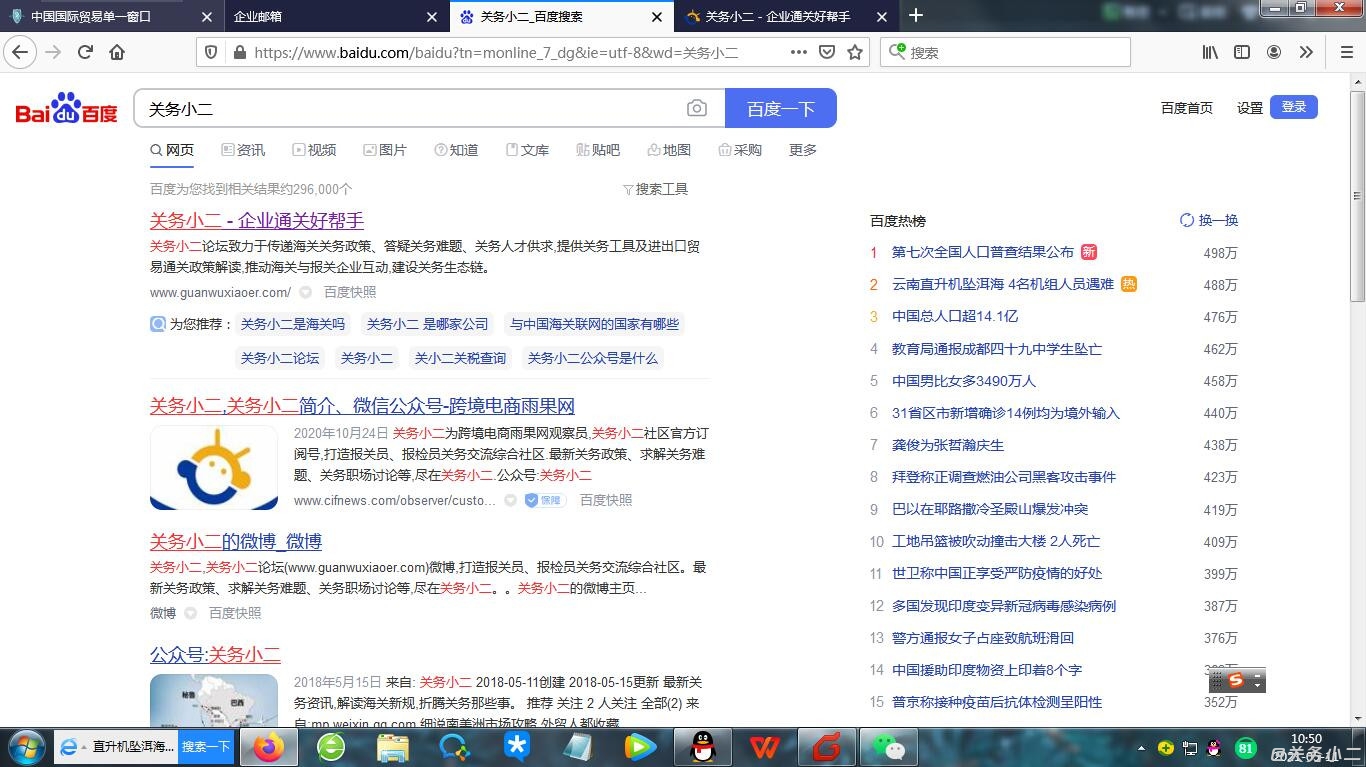Open 关务小二的微博_微博 result
Screen dimensions: 1366x767
pyautogui.click(x=236, y=542)
